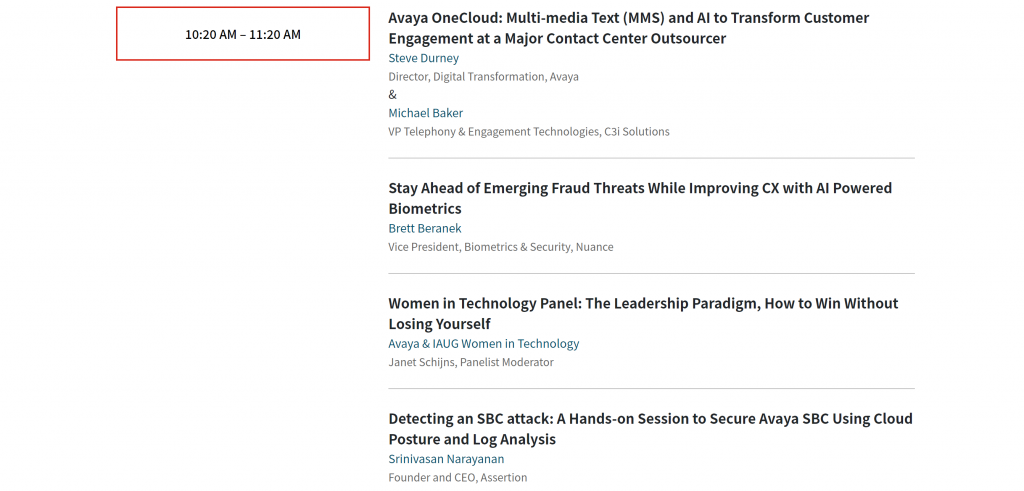This screenshot has height=491, width=1024.
Task: Click the Women in Technology Panel title
Action: [x=643, y=313]
